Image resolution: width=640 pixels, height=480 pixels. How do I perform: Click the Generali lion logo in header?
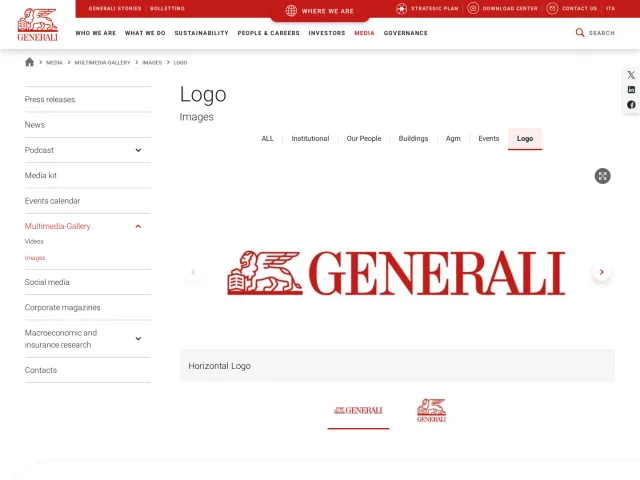[38, 24]
